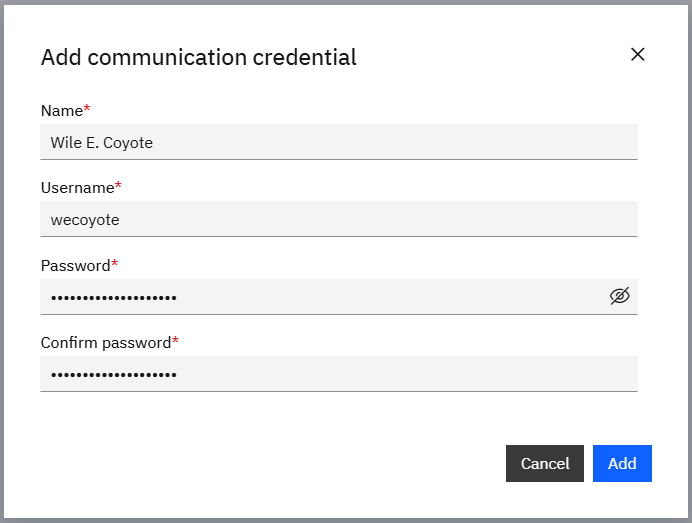Click the masked dots in Password field
This screenshot has width=692, height=523.
114,297
